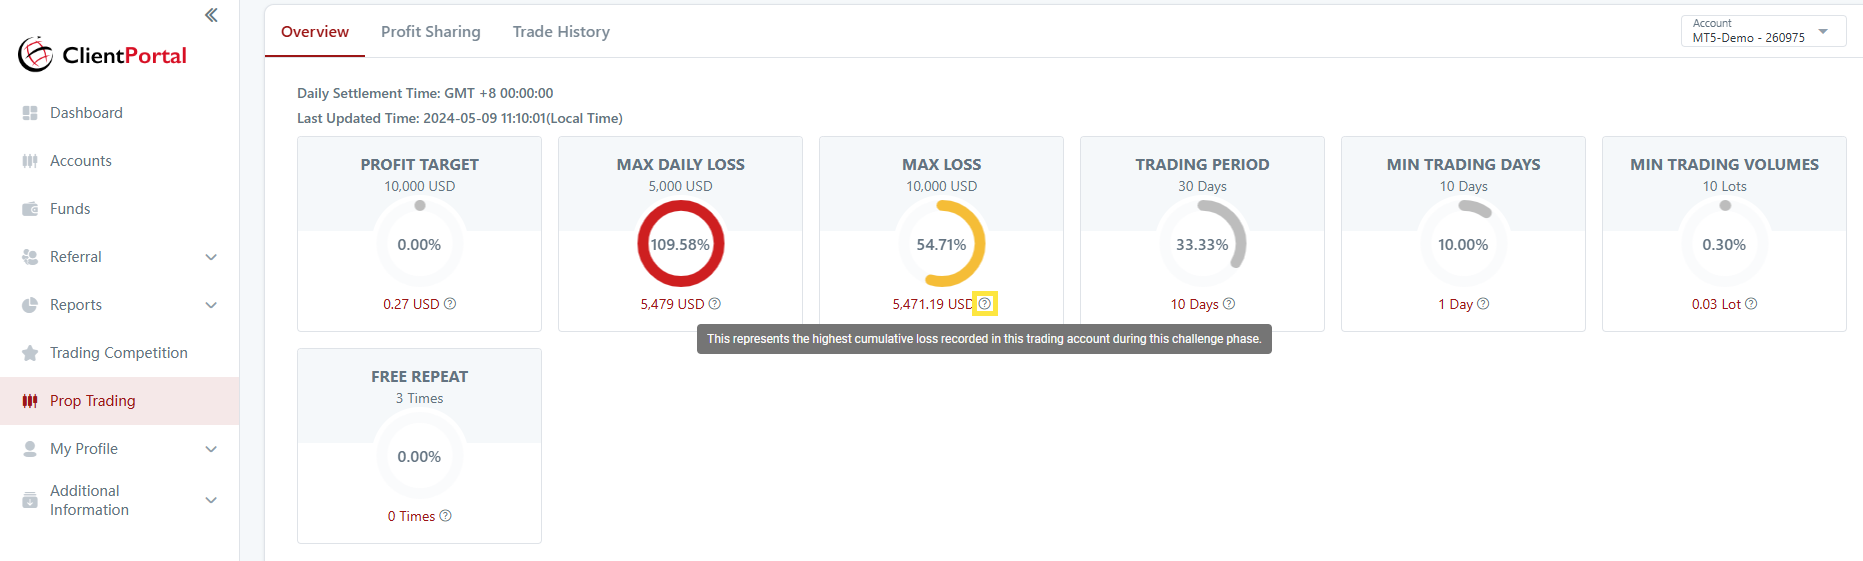Click the help icon beside 5,479 USD
The image size is (1863, 561).
(x=714, y=304)
